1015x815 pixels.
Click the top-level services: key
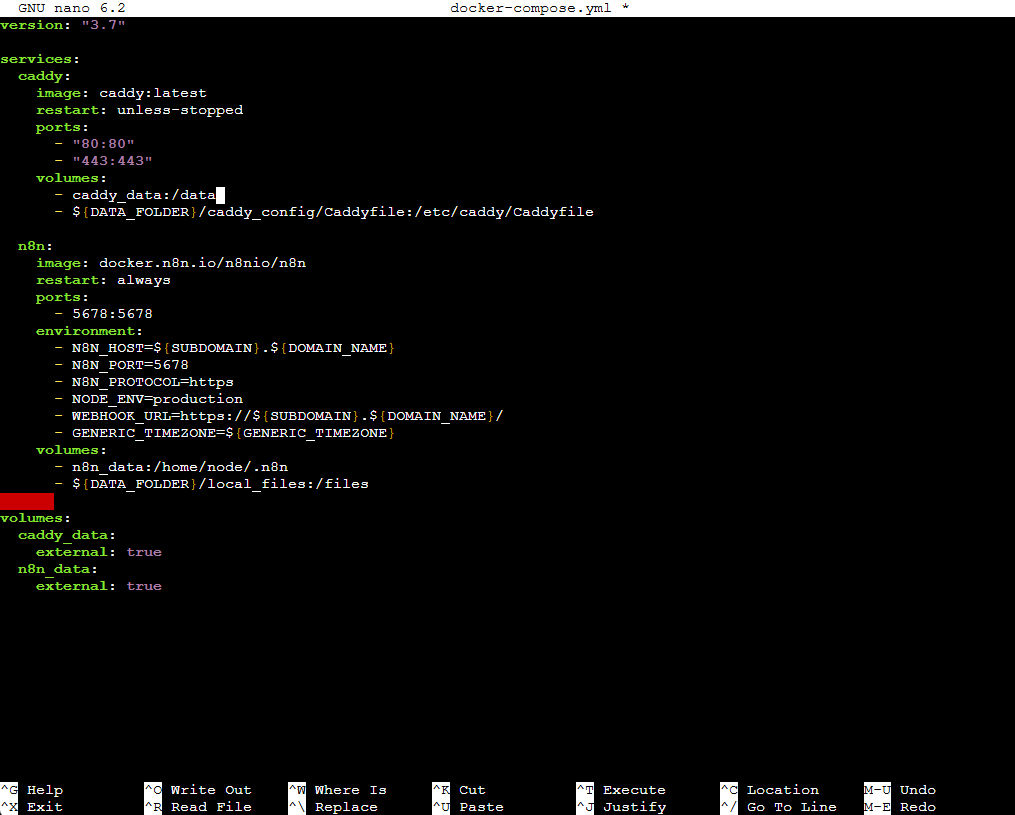coord(40,59)
